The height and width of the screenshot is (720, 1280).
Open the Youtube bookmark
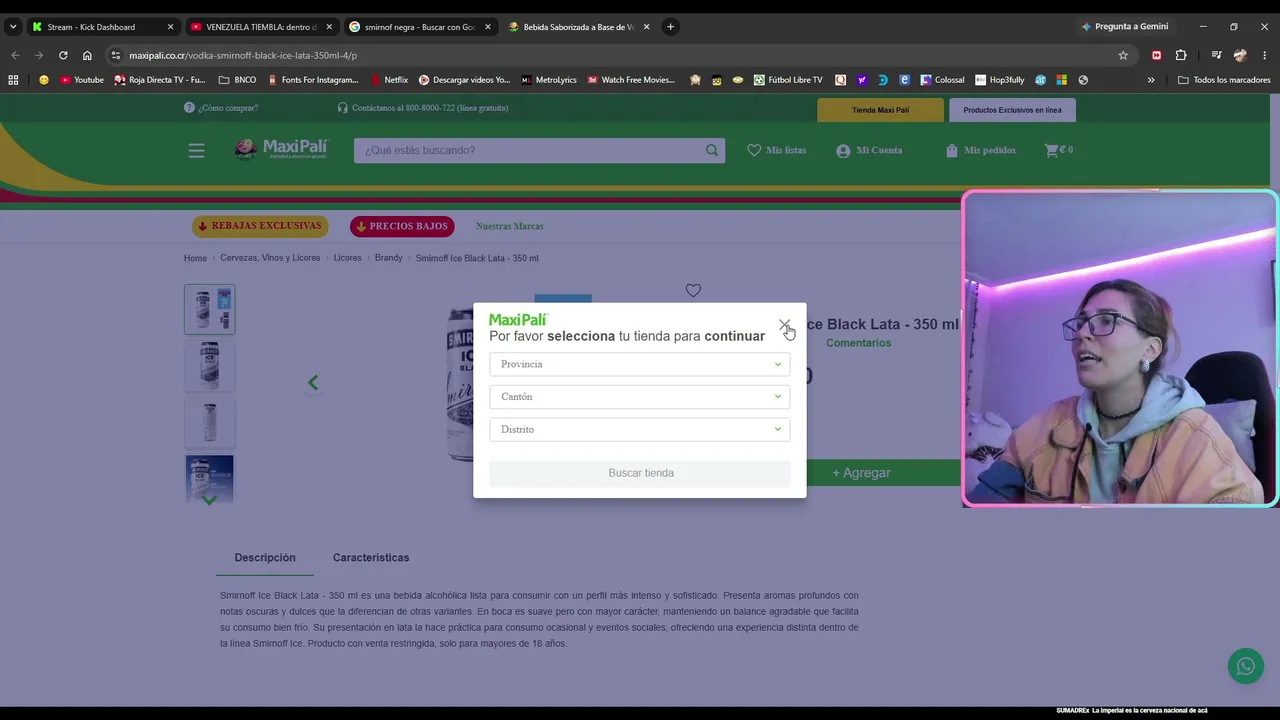[82, 80]
